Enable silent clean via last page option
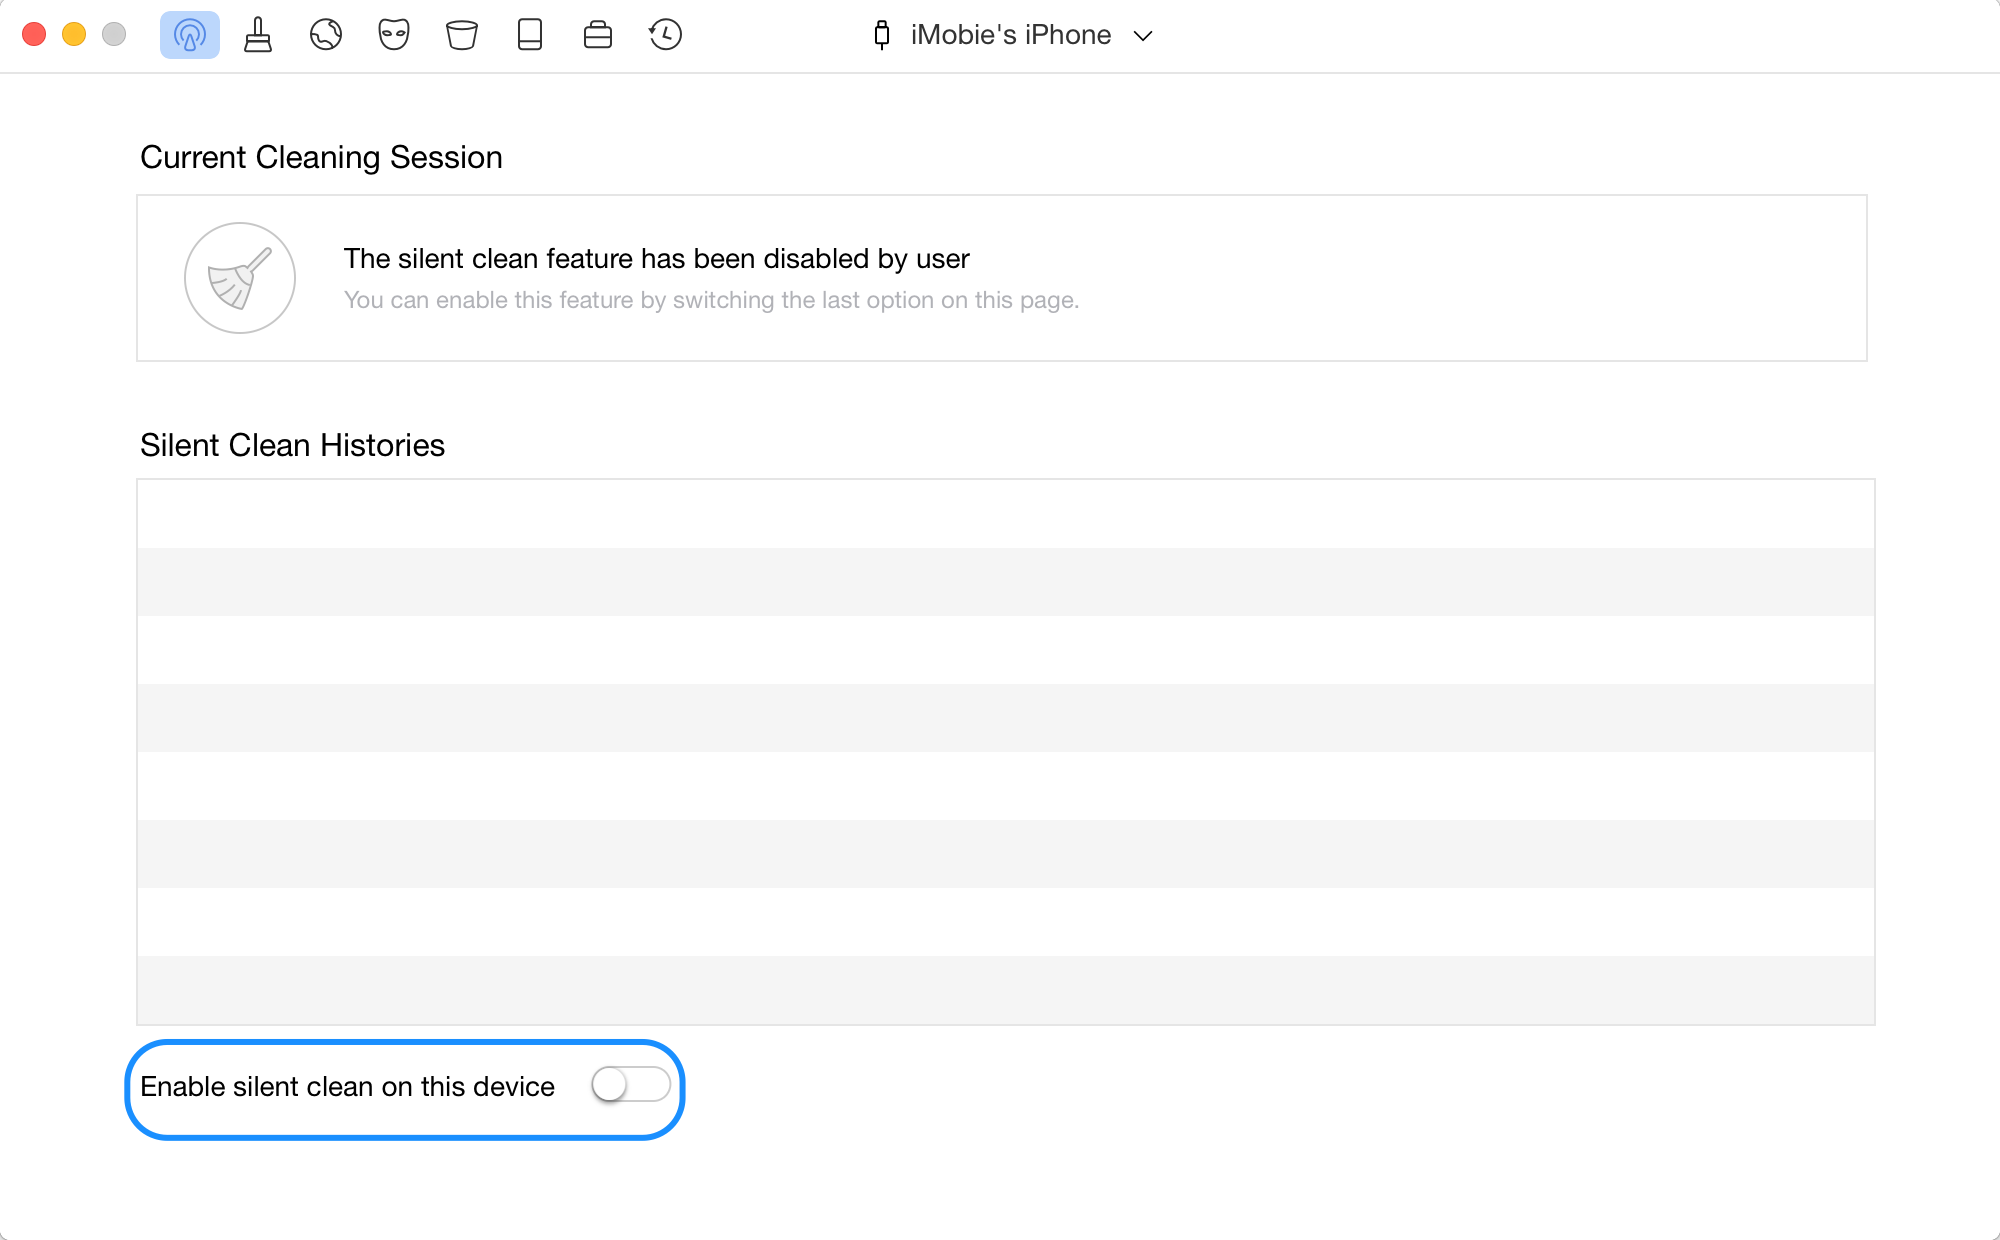 coord(630,1084)
